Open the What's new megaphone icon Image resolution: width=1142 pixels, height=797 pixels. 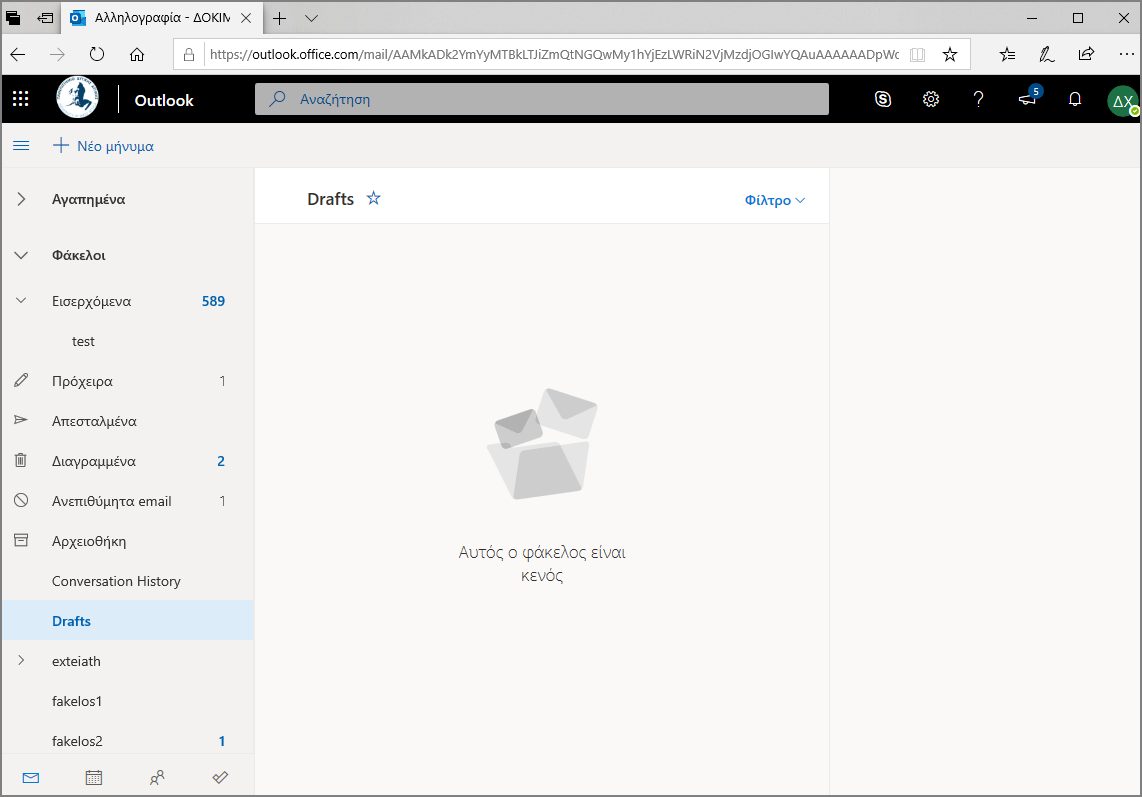tap(1028, 98)
